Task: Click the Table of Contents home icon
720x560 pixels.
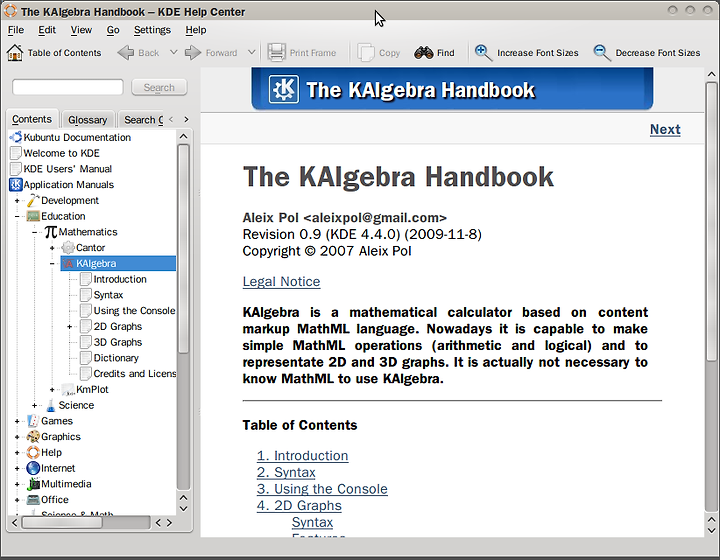Action: click(15, 53)
